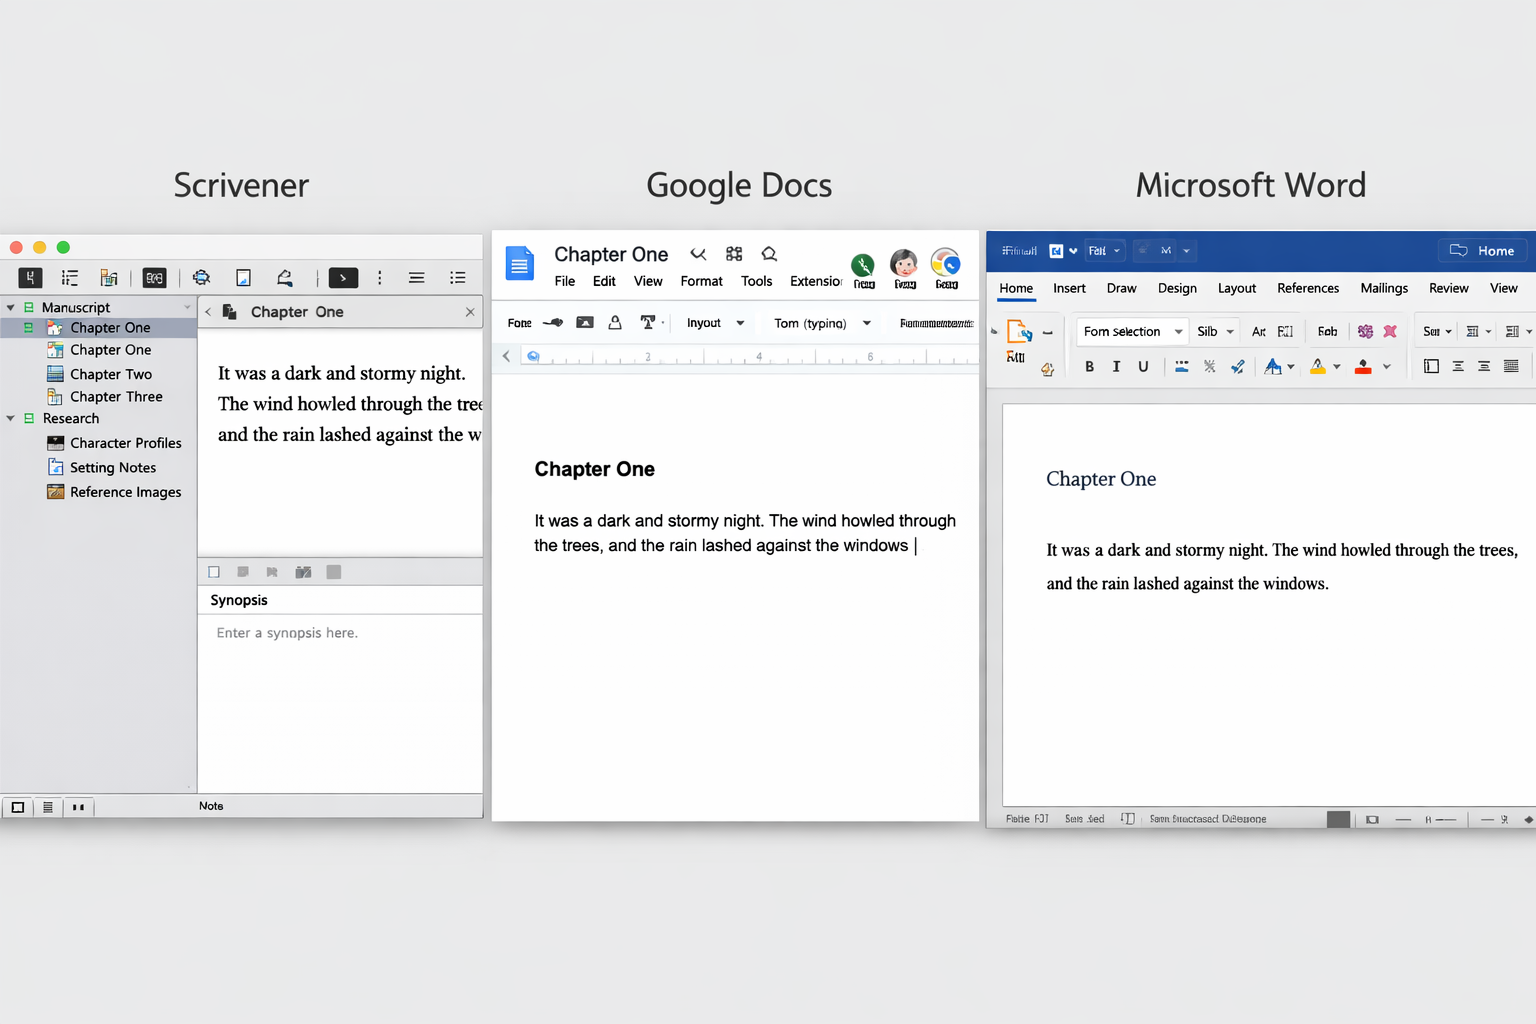The height and width of the screenshot is (1024, 1536).
Task: Click the center alignment icon in Word's ribbon
Action: [1458, 366]
